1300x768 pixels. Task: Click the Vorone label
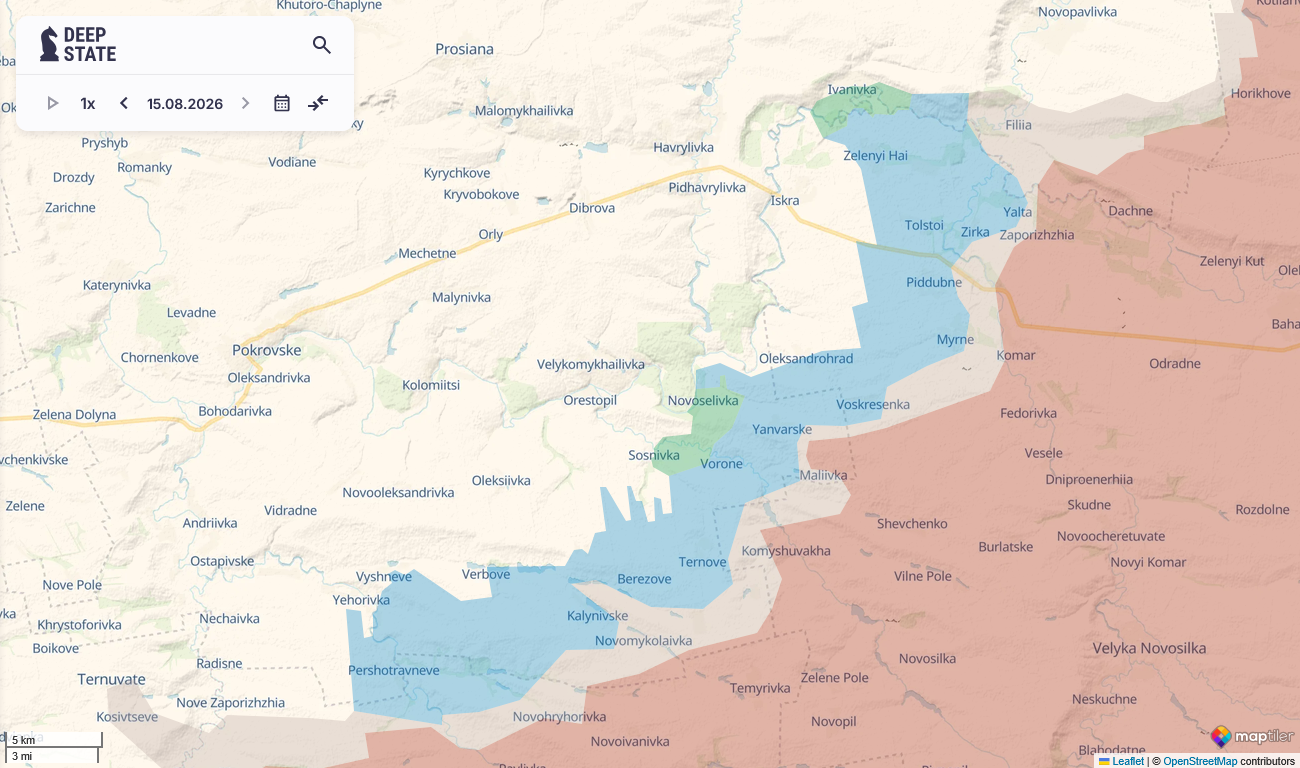click(722, 463)
